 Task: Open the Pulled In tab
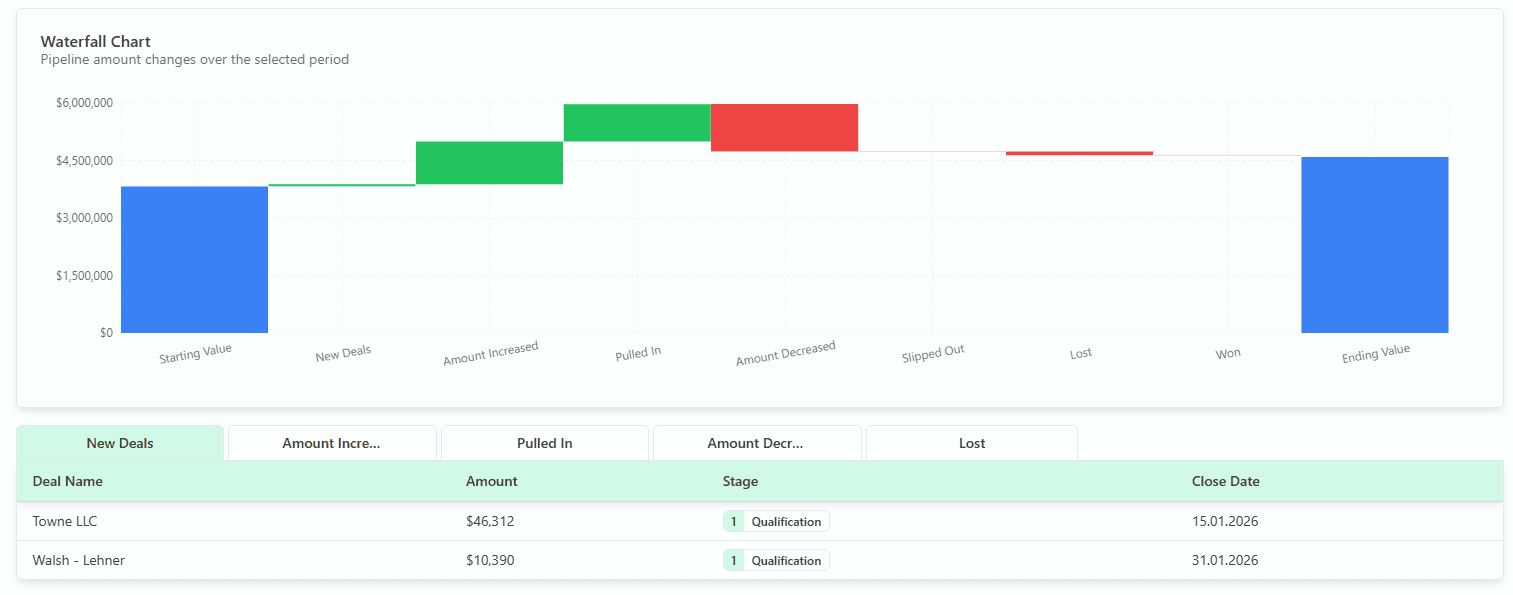click(x=544, y=443)
